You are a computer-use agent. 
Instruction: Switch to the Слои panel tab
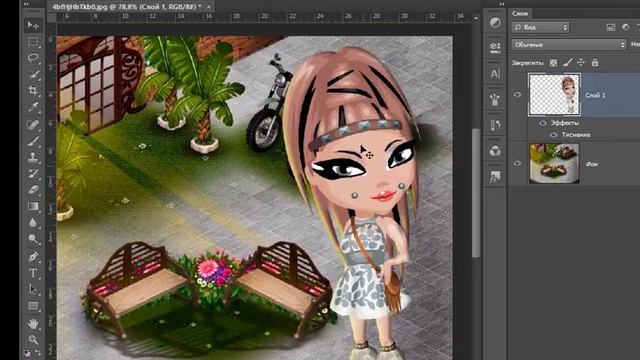[520, 13]
